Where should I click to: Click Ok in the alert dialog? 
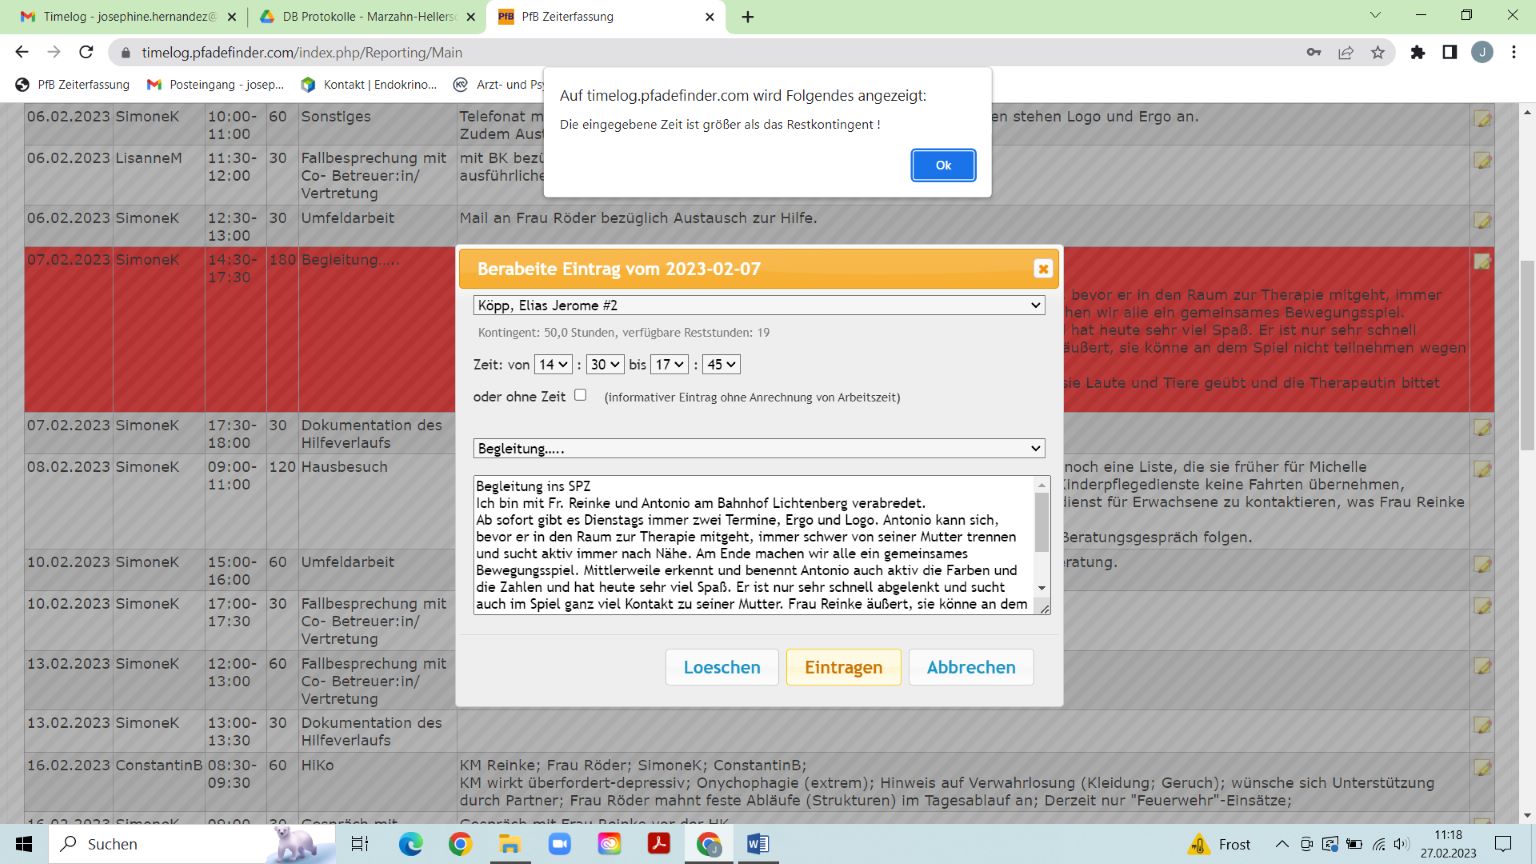(942, 165)
